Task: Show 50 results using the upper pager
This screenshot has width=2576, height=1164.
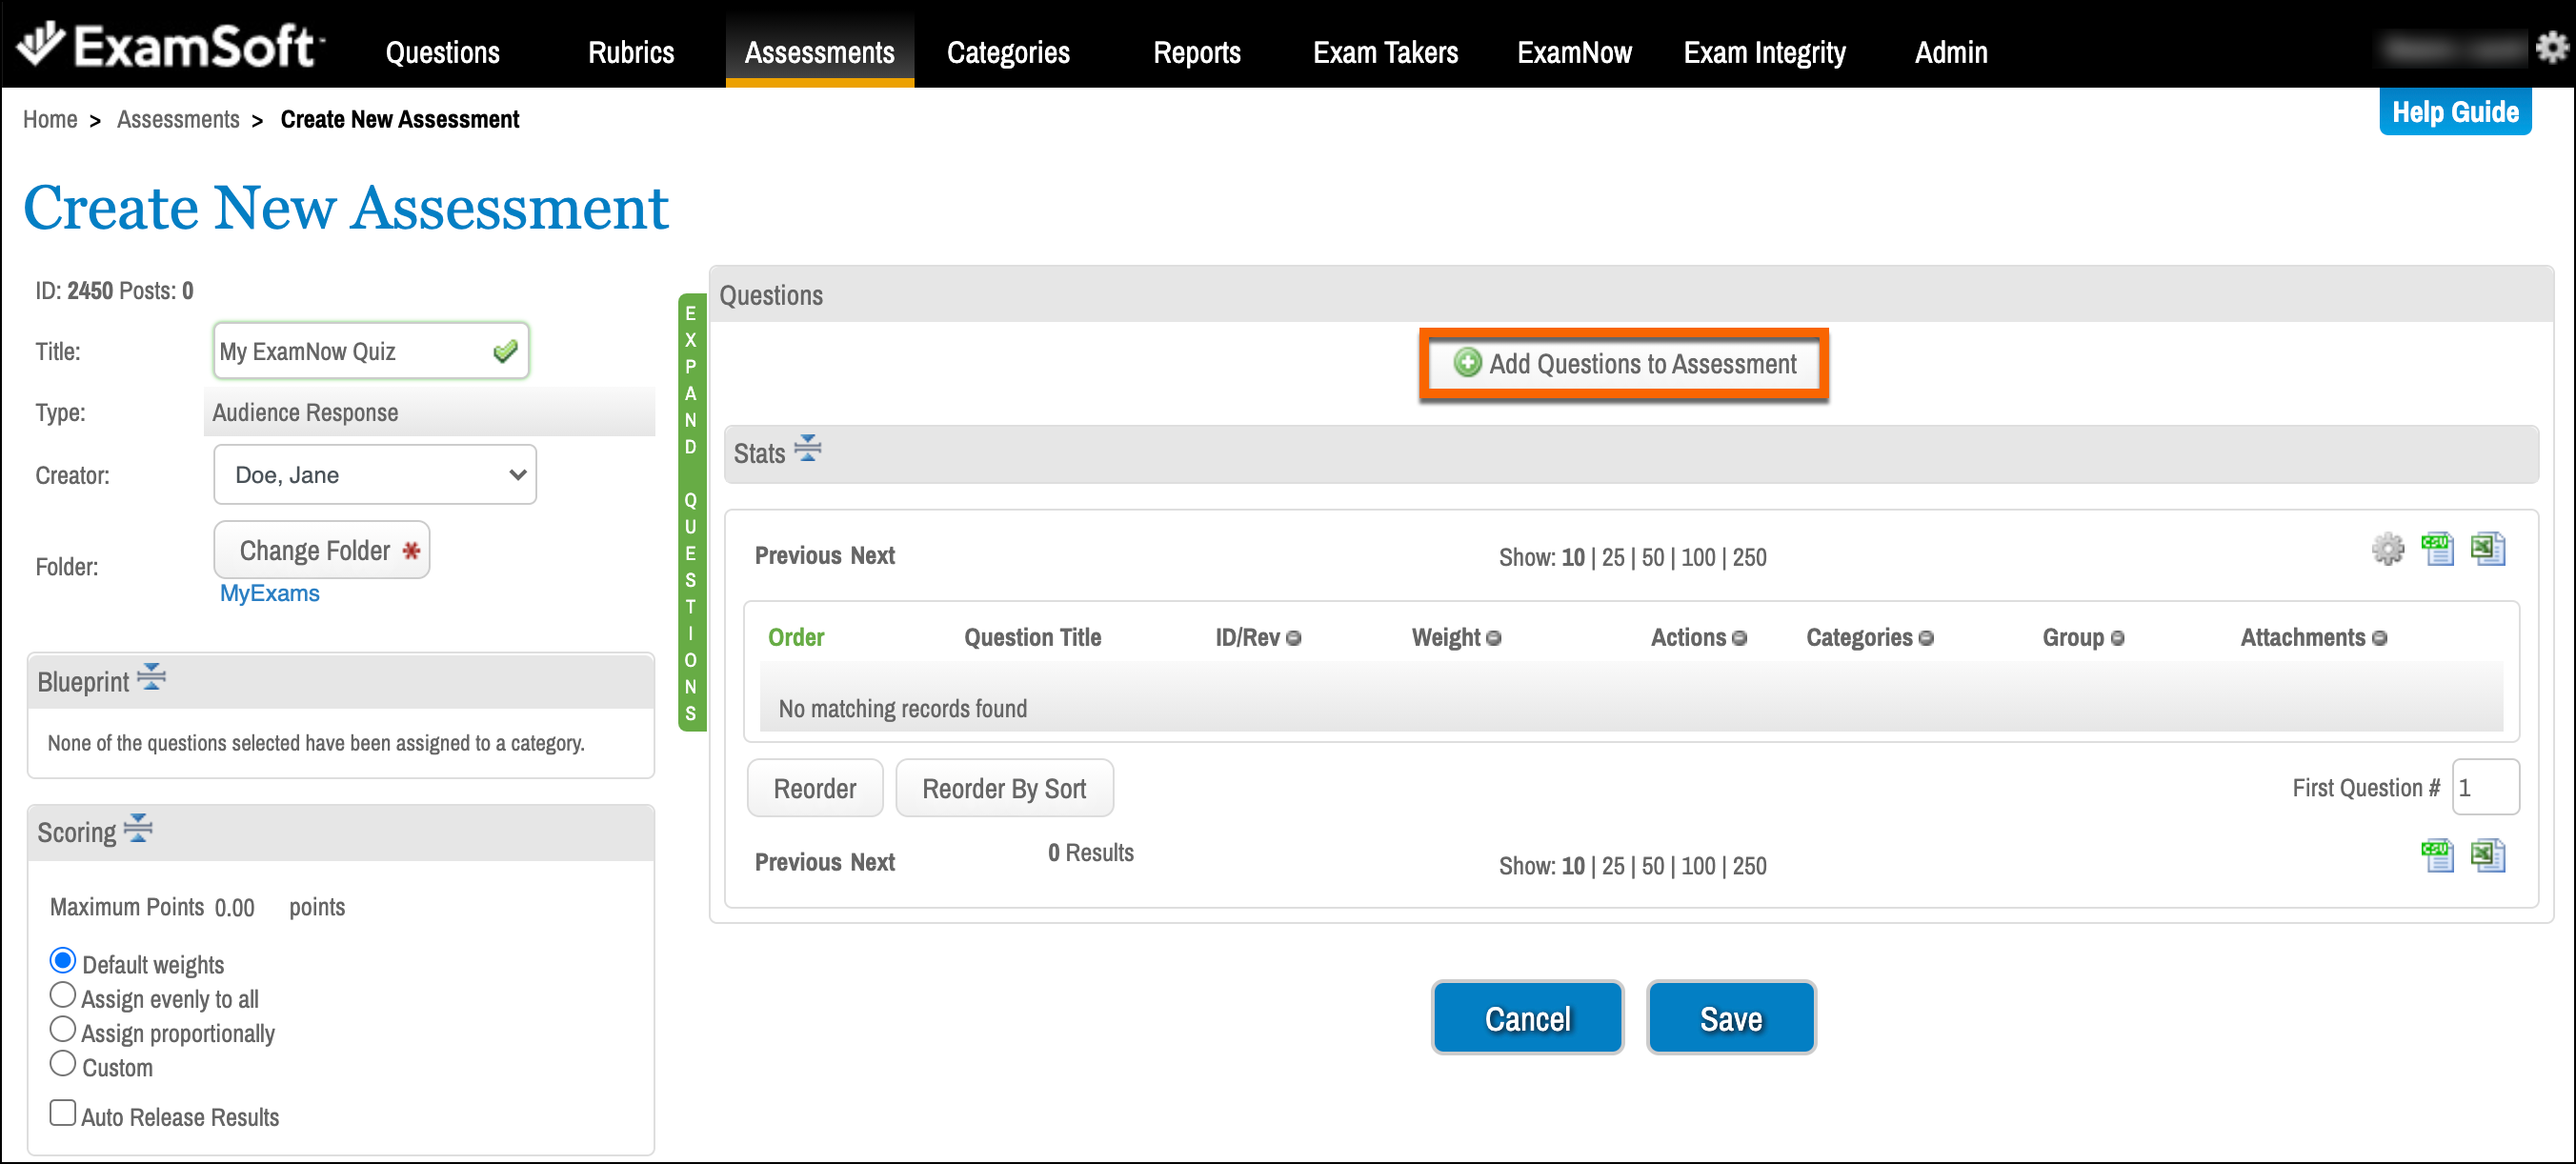Action: (1653, 557)
